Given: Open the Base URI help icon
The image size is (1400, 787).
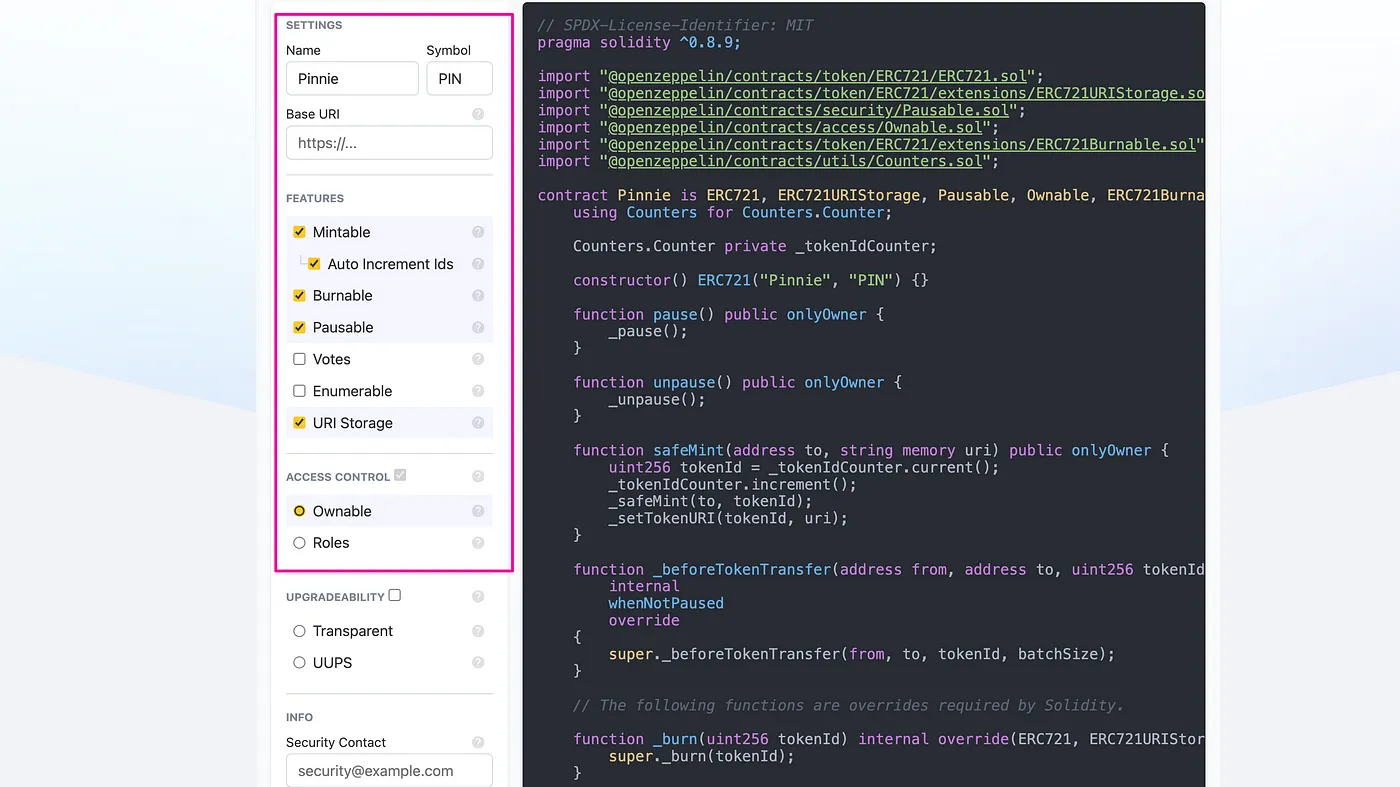Looking at the screenshot, I should point(478,114).
